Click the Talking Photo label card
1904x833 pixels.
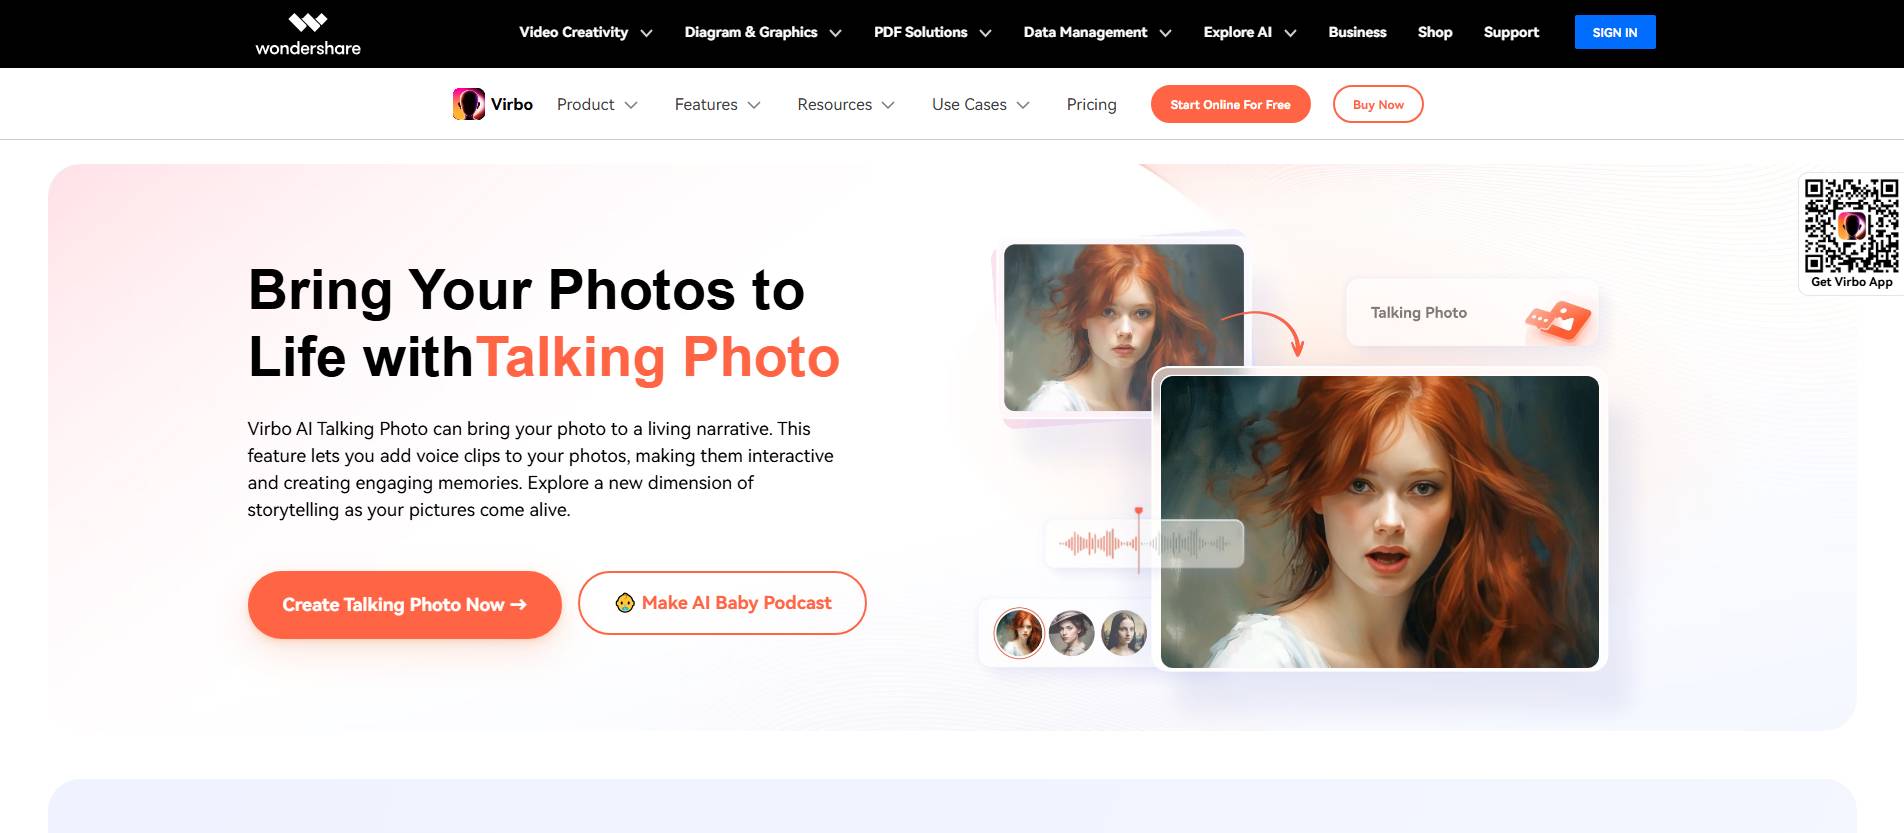pyautogui.click(x=1472, y=313)
